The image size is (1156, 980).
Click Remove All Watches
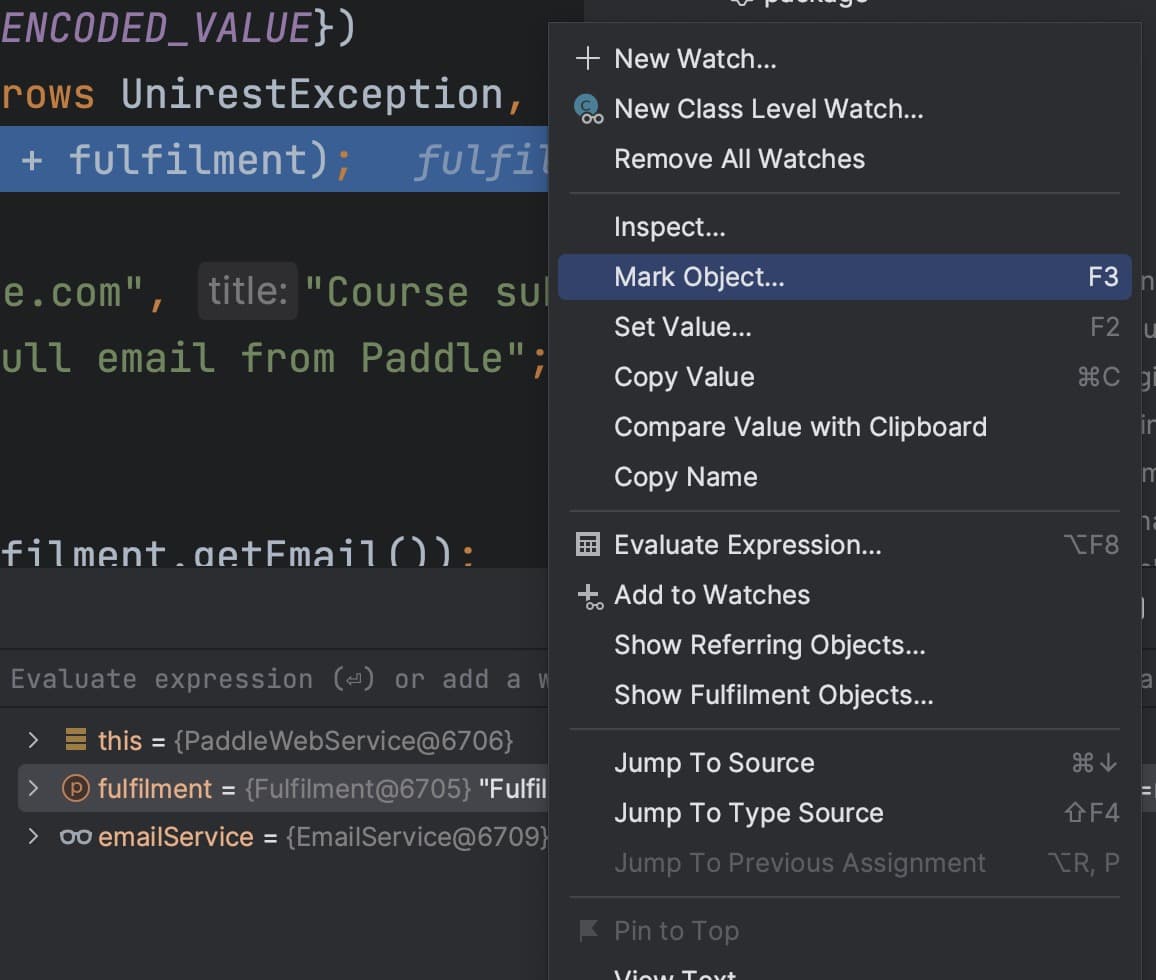pos(739,158)
